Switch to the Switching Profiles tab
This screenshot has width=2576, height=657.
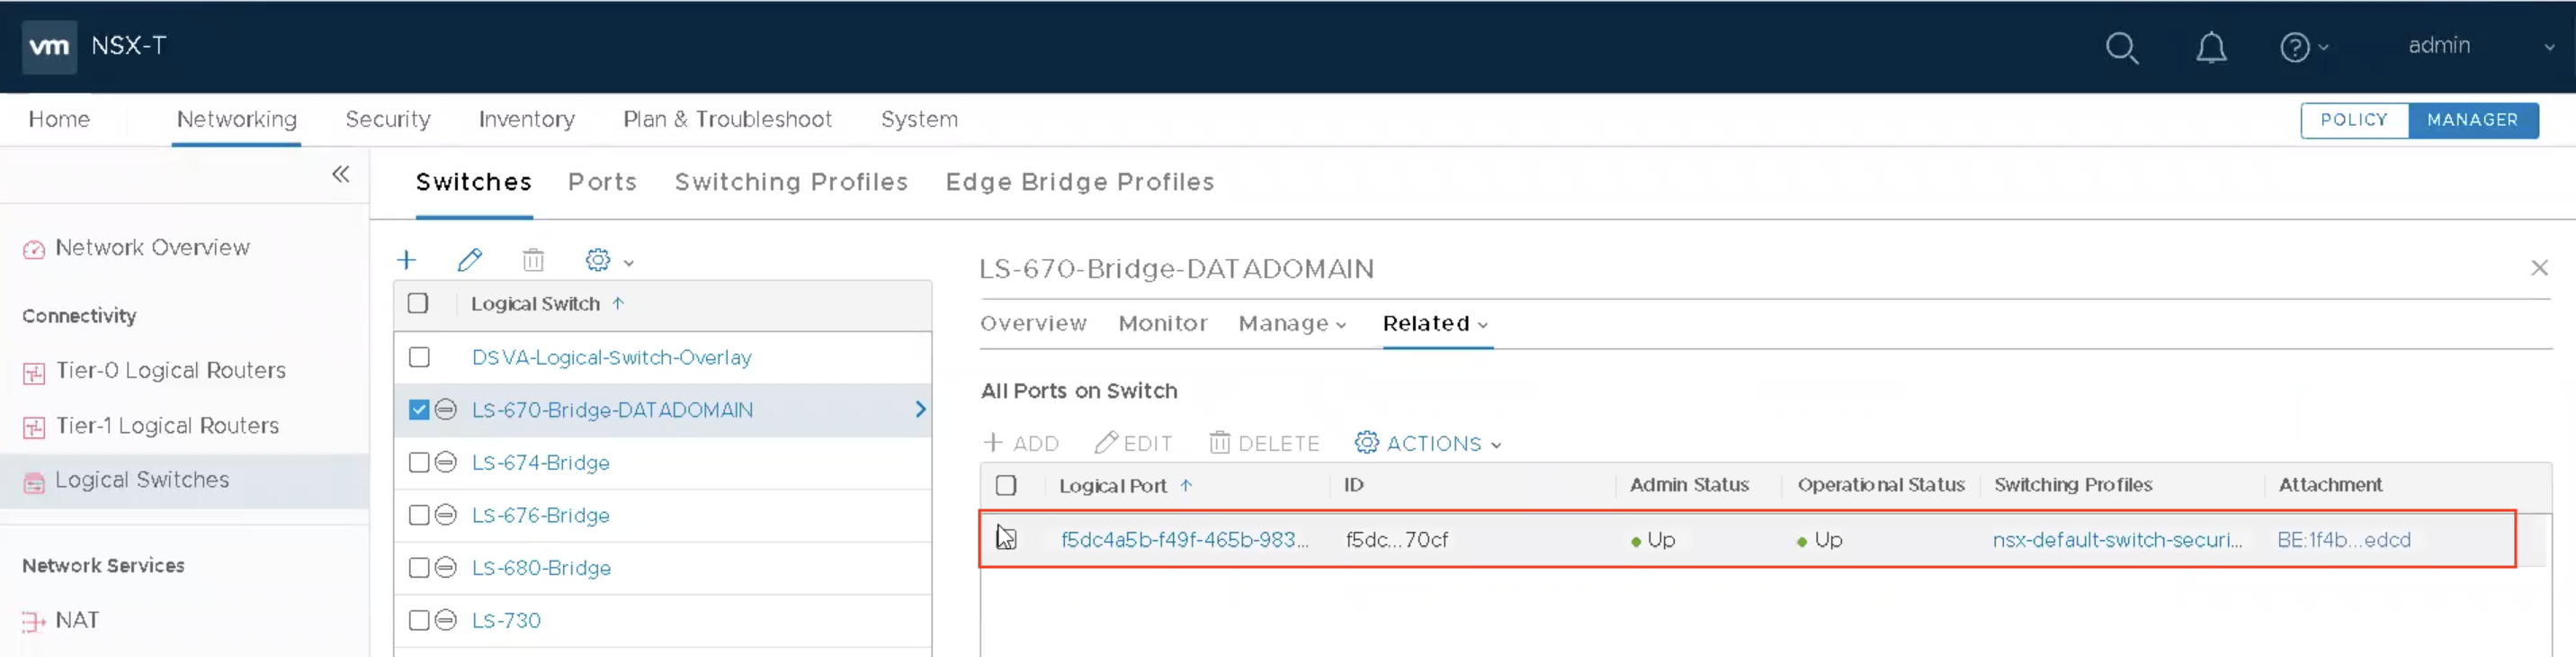[791, 182]
